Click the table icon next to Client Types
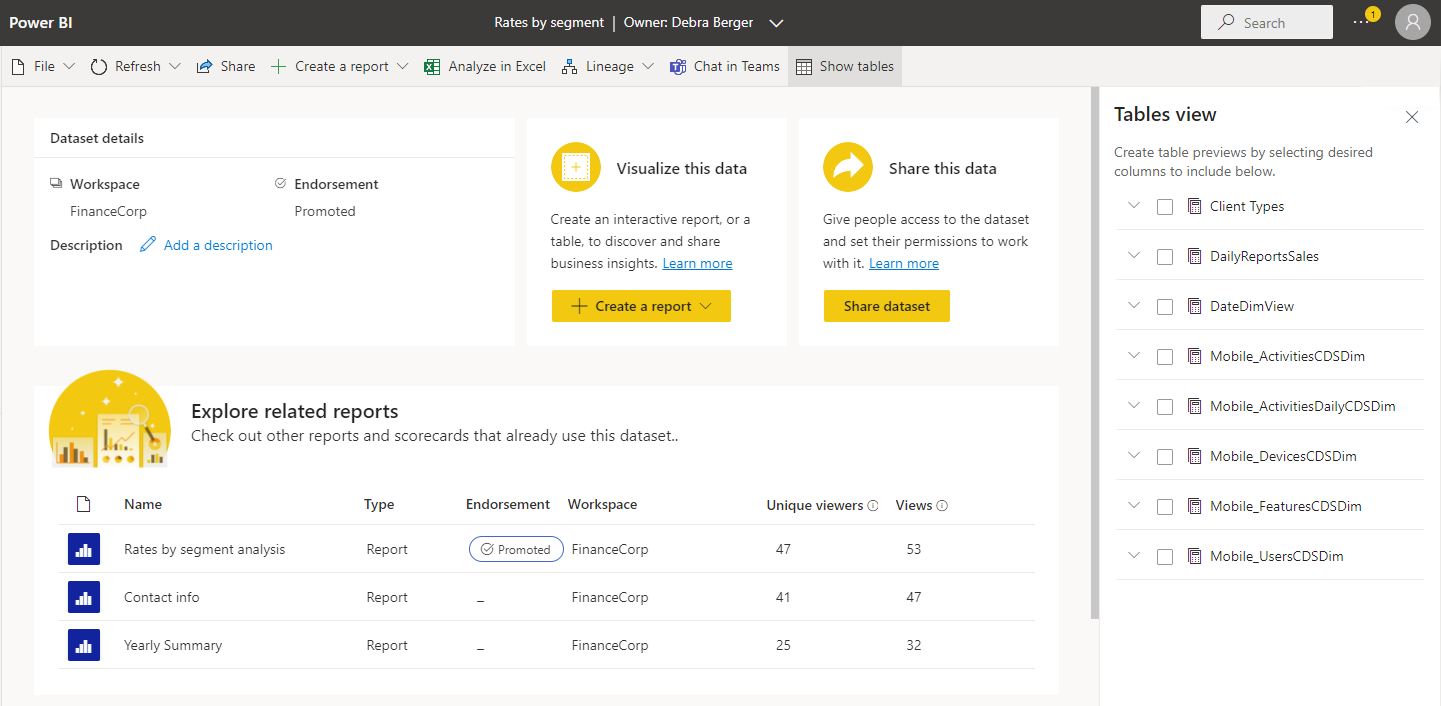The image size is (1441, 706). click(x=1193, y=206)
